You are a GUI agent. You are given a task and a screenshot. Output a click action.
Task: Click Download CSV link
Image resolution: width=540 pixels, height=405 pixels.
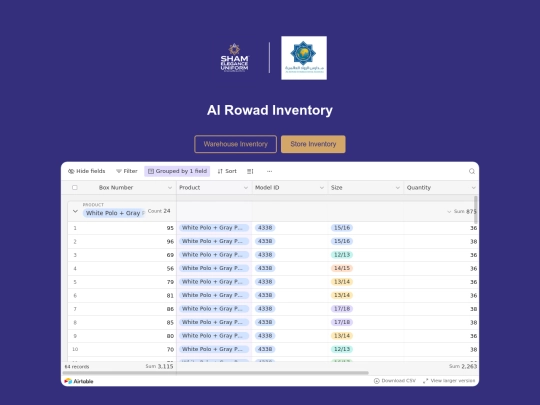click(x=395, y=381)
